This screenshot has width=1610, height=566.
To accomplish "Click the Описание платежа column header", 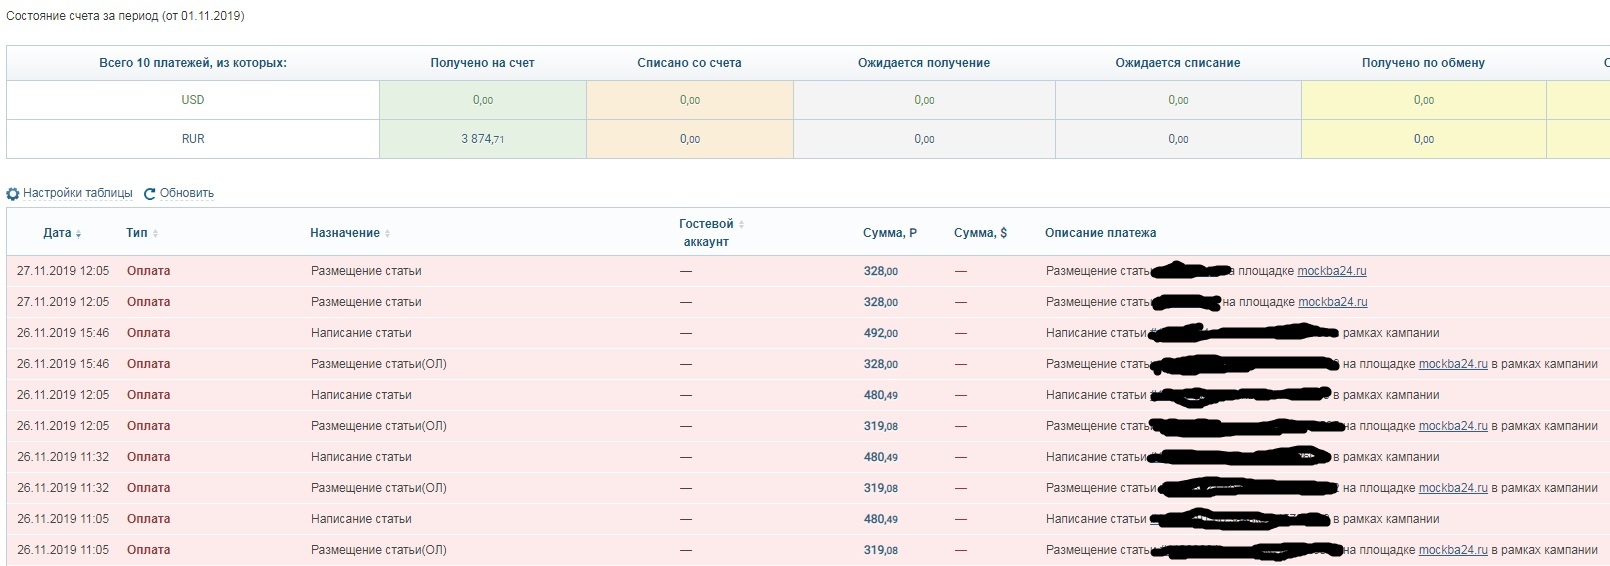I will coord(1100,233).
